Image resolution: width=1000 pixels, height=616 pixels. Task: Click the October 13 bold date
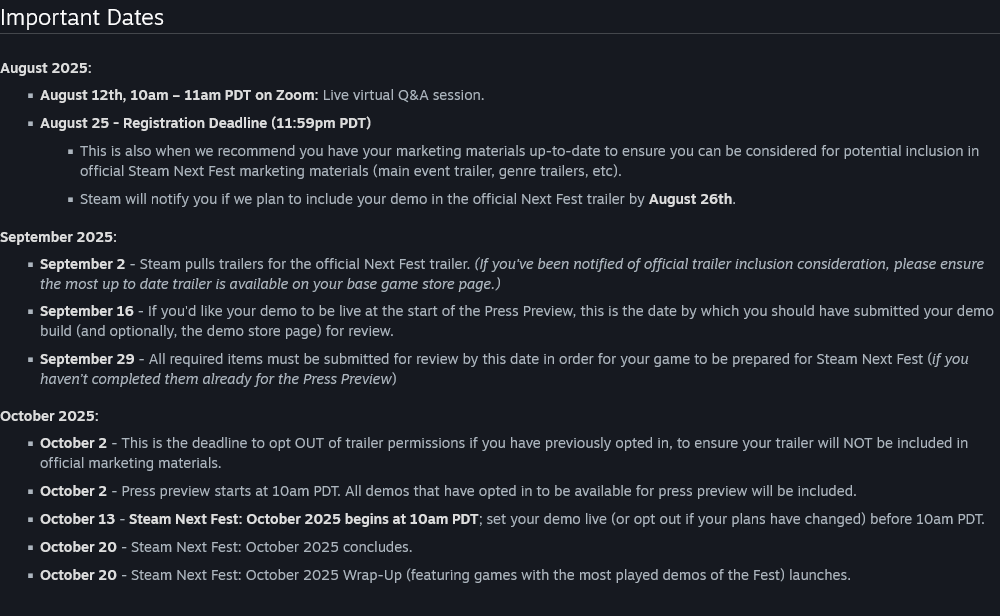(x=78, y=519)
